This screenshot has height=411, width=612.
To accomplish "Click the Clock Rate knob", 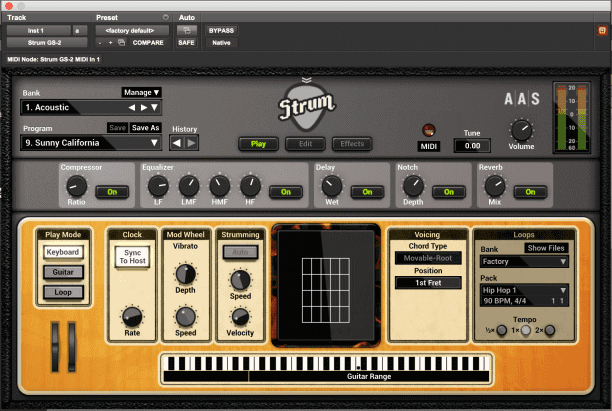I will [x=132, y=317].
